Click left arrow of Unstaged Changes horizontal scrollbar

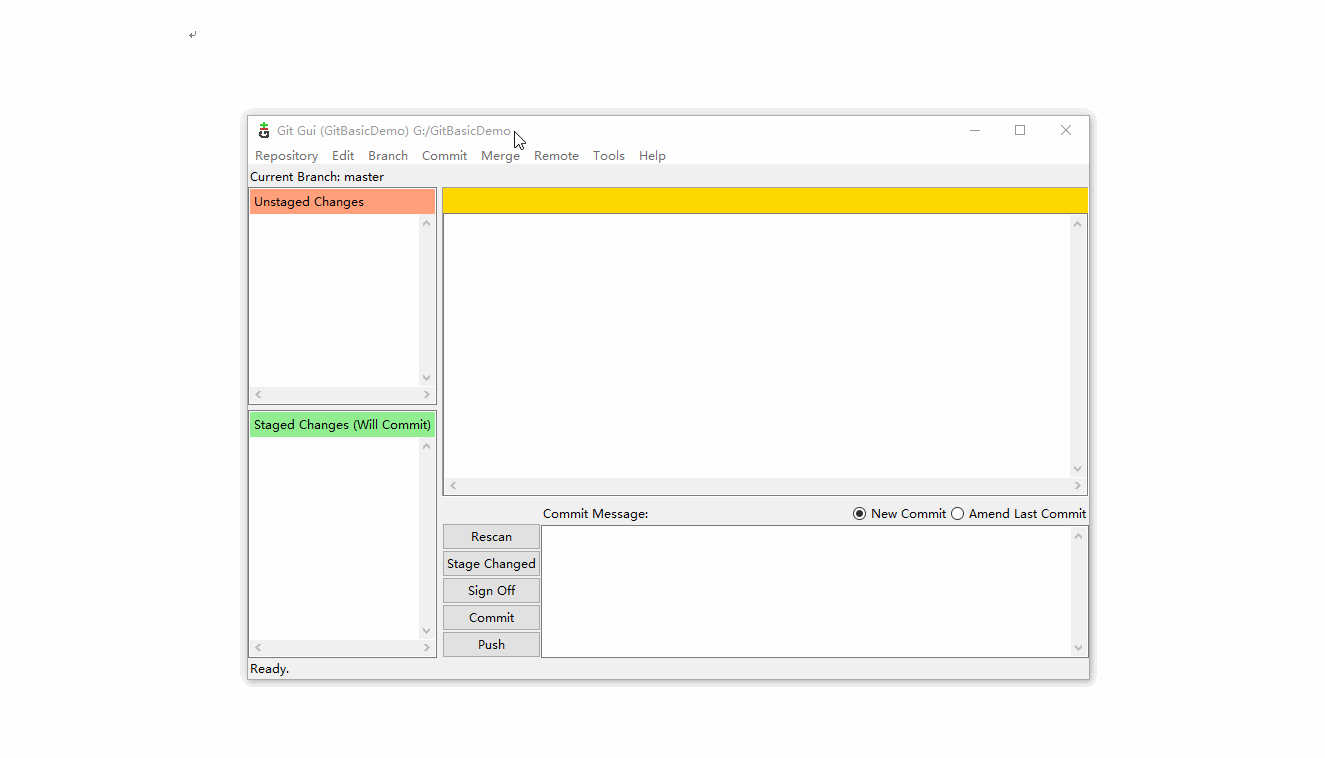coord(258,395)
